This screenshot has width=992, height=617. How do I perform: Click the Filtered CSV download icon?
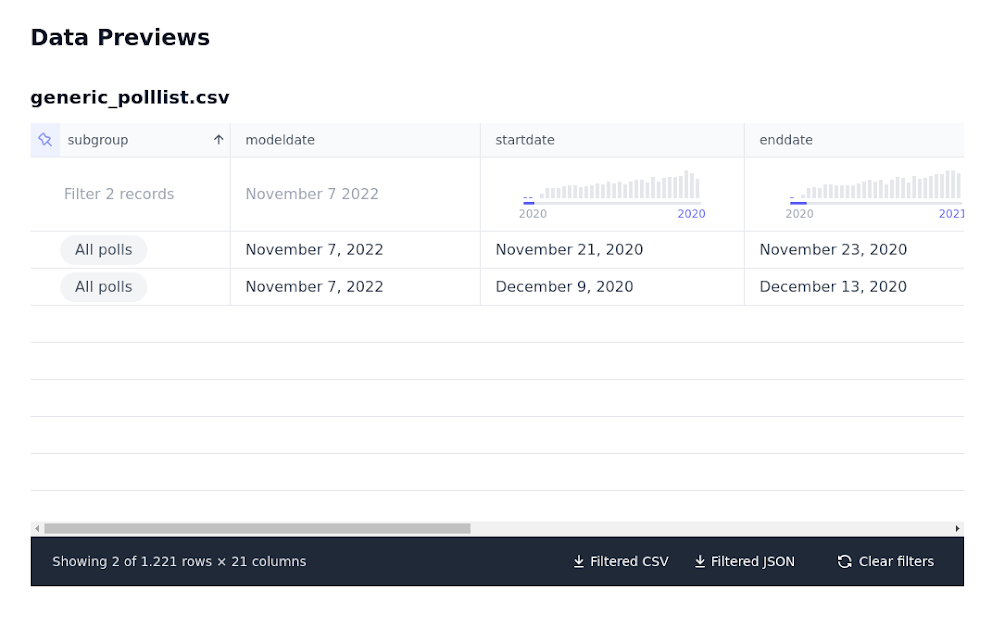578,561
